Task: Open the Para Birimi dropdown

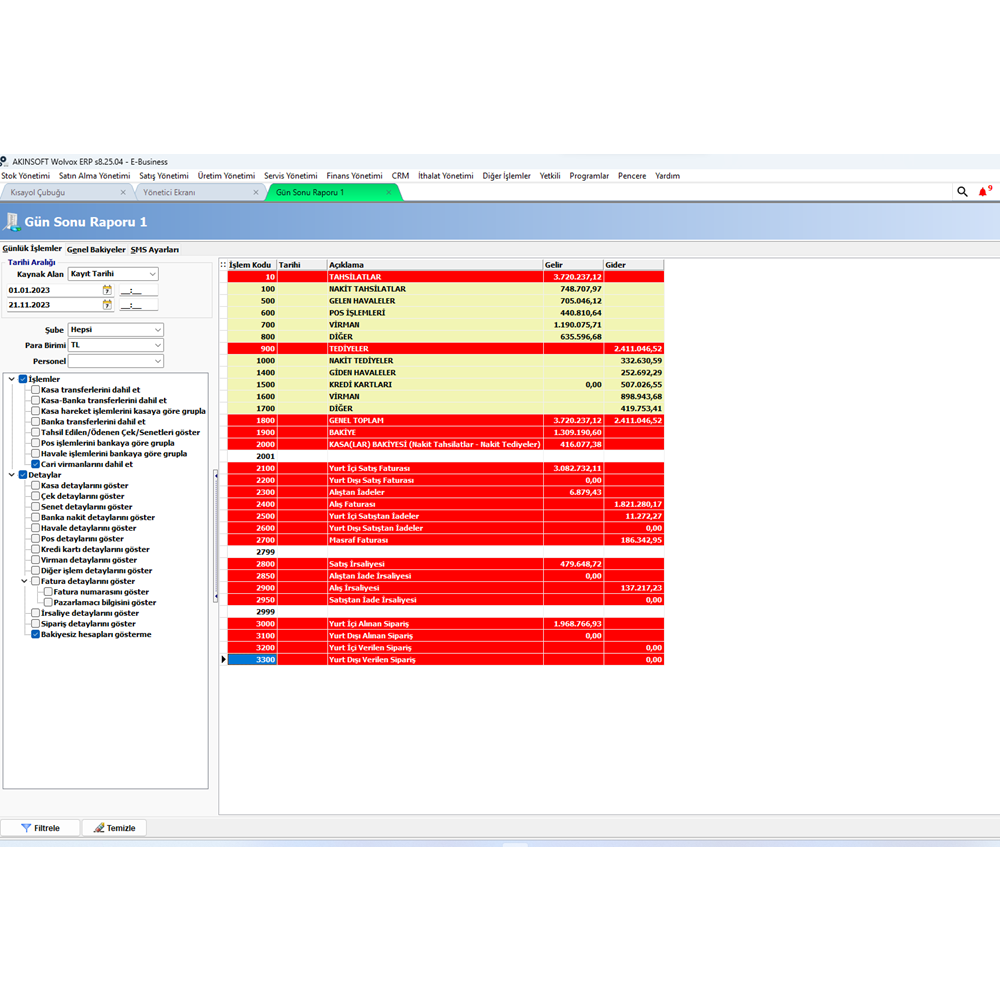Action: [115, 345]
